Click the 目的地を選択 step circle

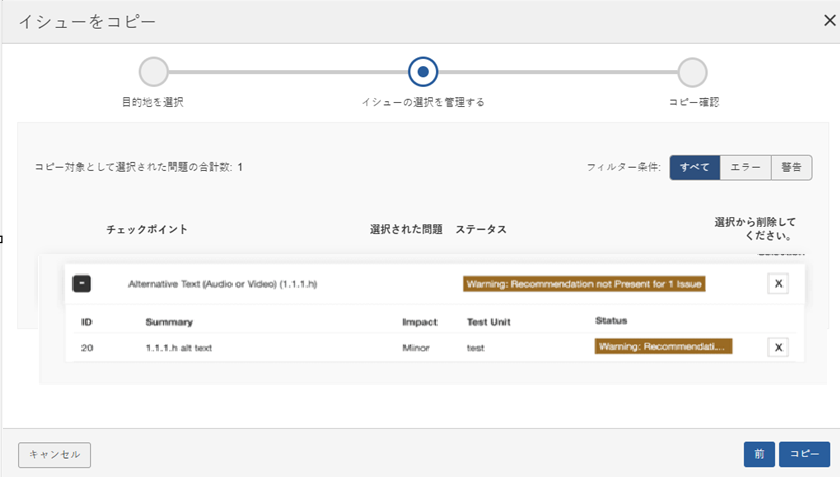tap(153, 72)
